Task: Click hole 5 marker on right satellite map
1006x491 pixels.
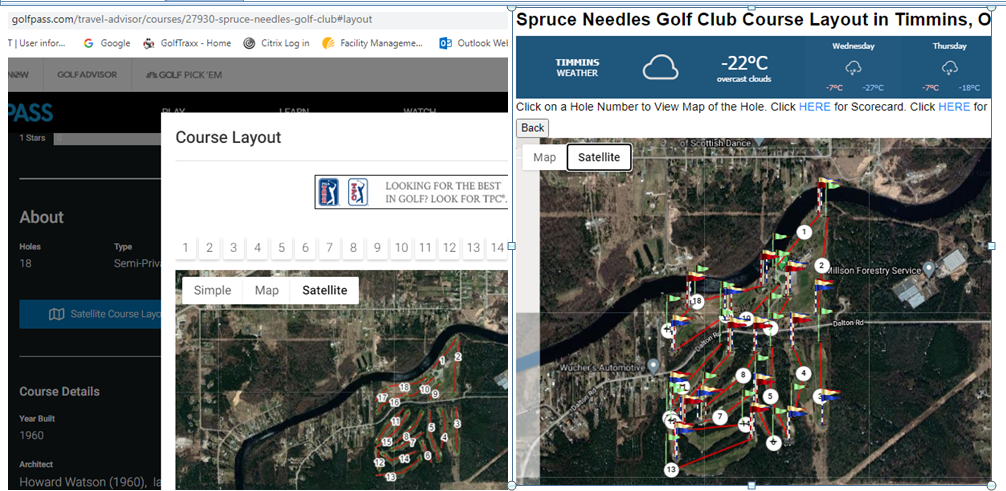Action: [x=771, y=397]
